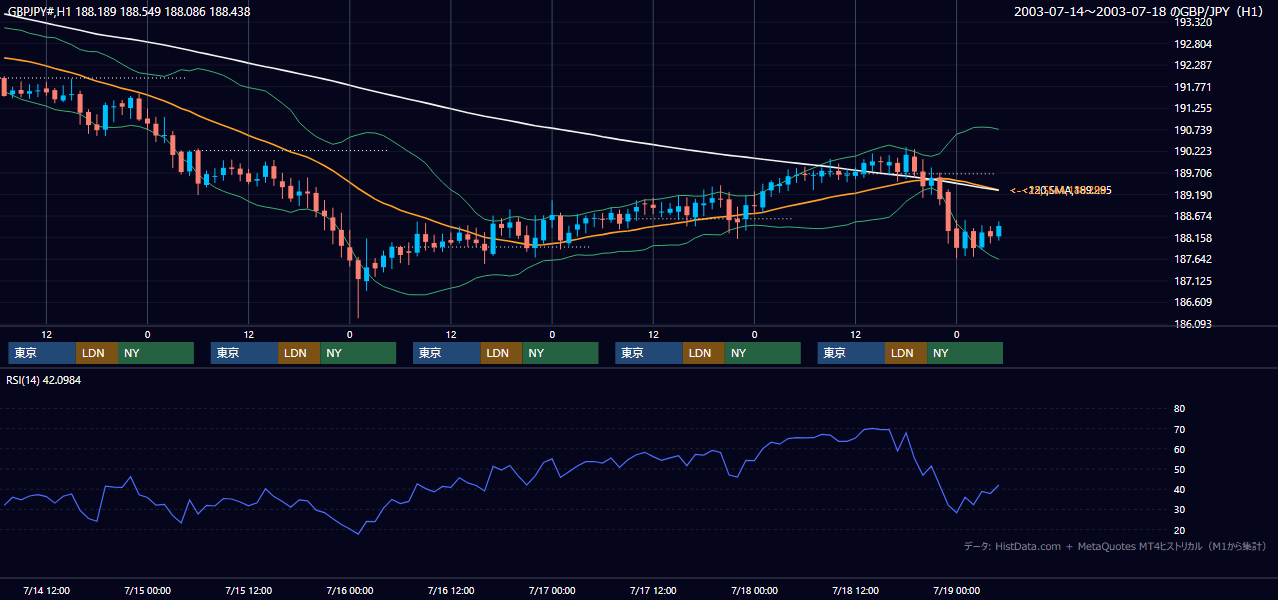Image resolution: width=1278 pixels, height=600 pixels.
Task: Click the NY session block above 7/17 00:00
Action: tap(560, 353)
